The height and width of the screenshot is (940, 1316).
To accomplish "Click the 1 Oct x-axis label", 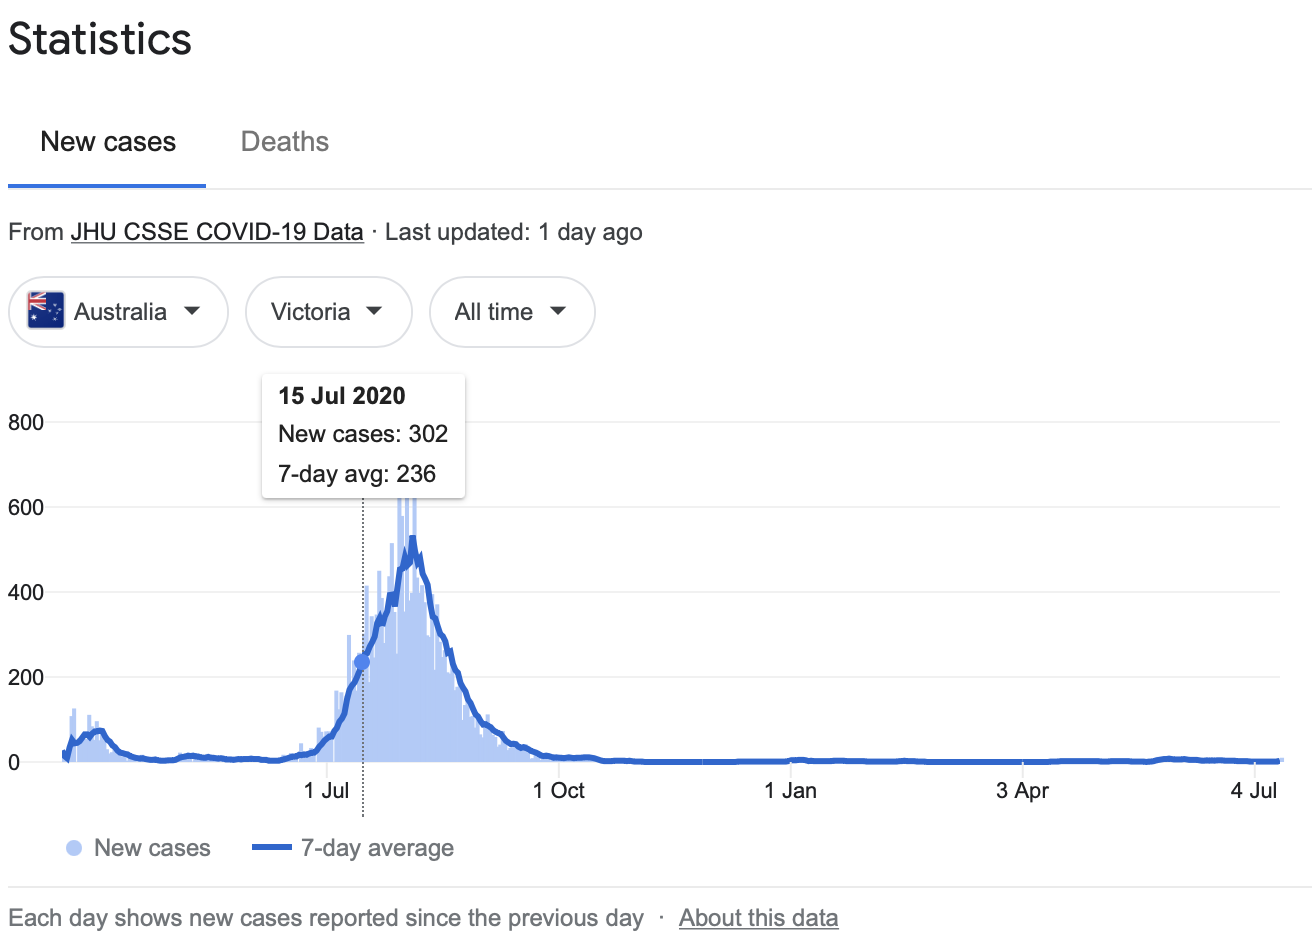I will [559, 791].
